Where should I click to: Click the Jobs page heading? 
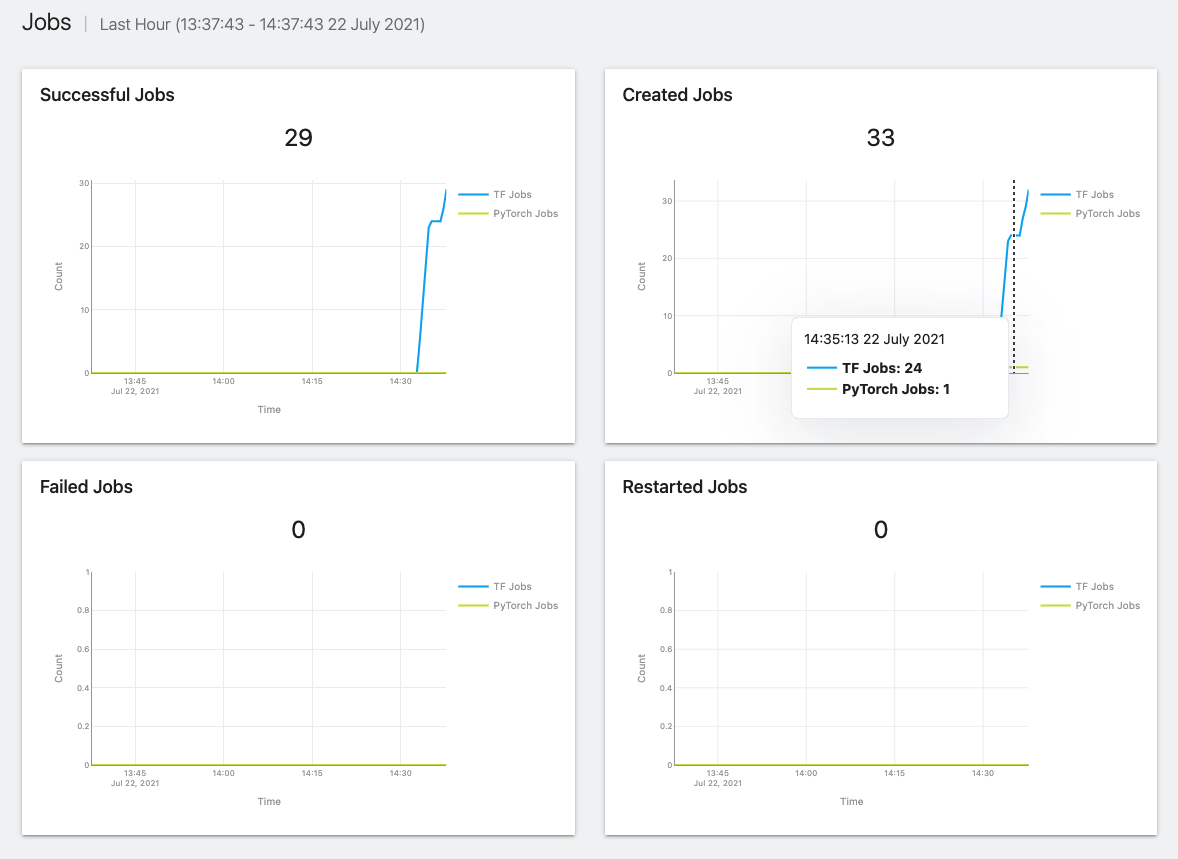pyautogui.click(x=47, y=23)
